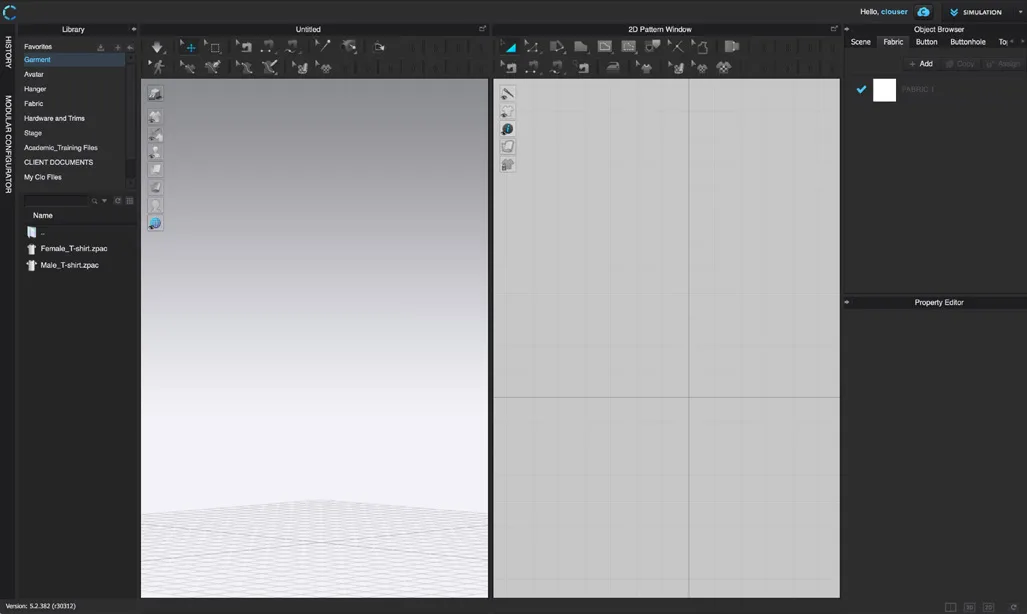Screen dimensions: 1027x614
Task: Select the Free Sewing tool in 3D window
Action: coord(291,47)
